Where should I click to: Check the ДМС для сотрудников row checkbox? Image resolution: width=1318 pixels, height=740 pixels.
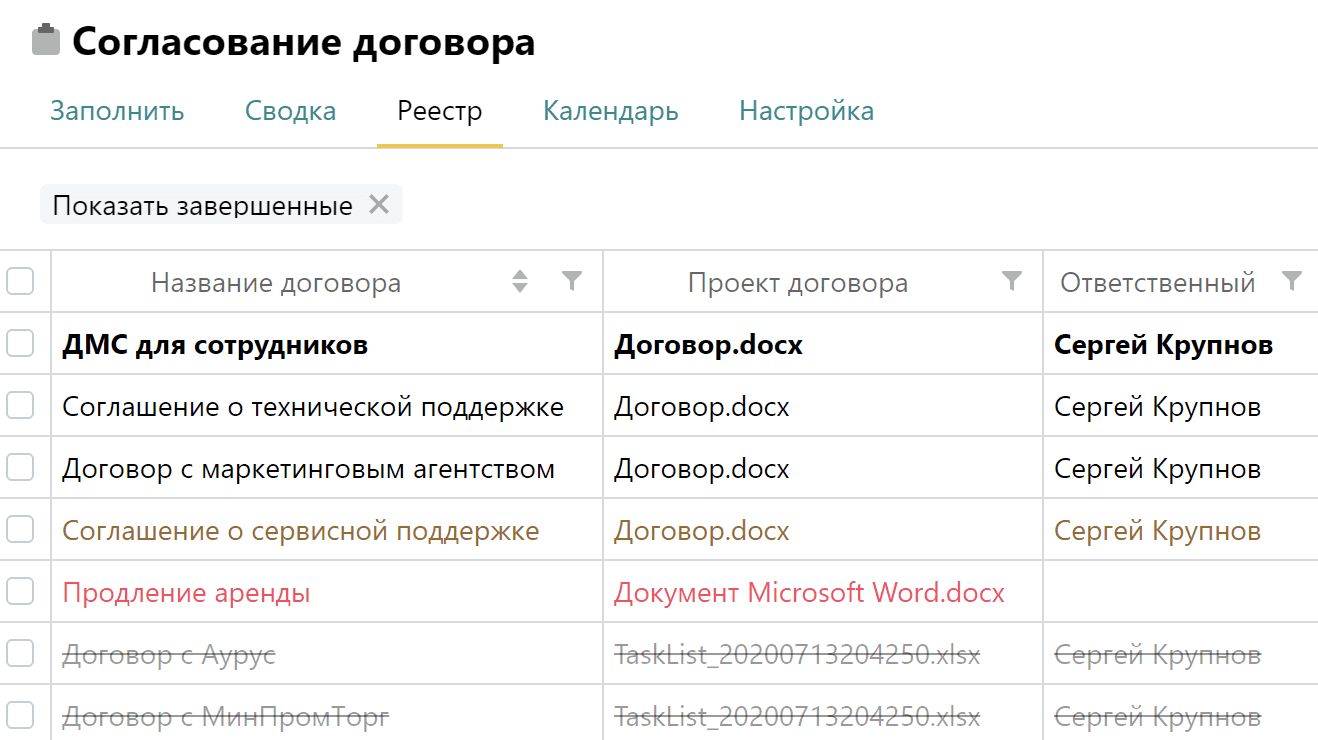22,343
